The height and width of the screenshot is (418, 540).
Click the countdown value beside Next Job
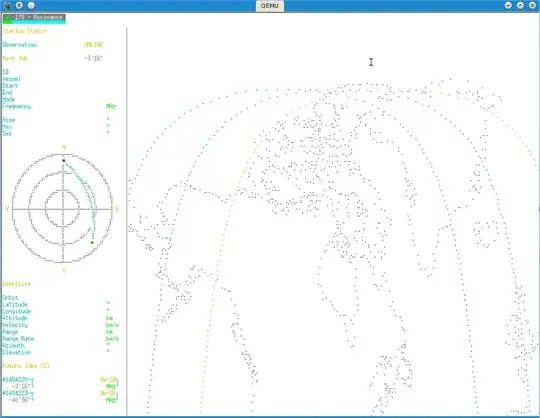93,58
